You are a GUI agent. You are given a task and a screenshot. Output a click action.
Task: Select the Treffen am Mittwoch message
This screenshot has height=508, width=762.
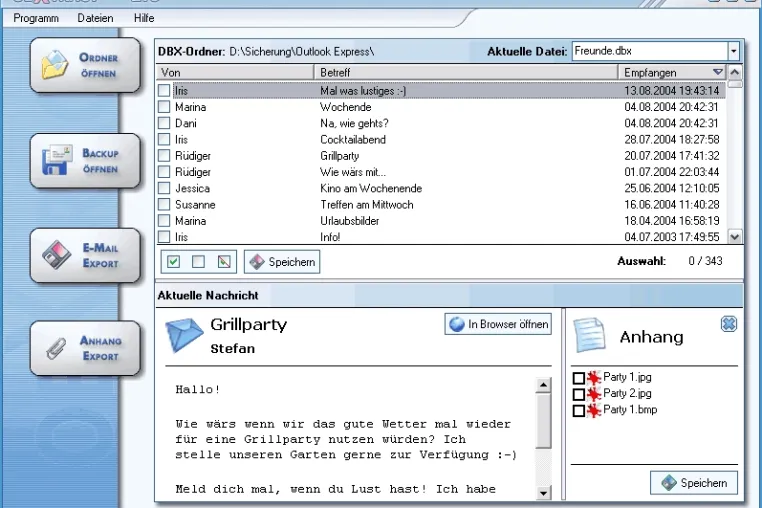point(366,205)
